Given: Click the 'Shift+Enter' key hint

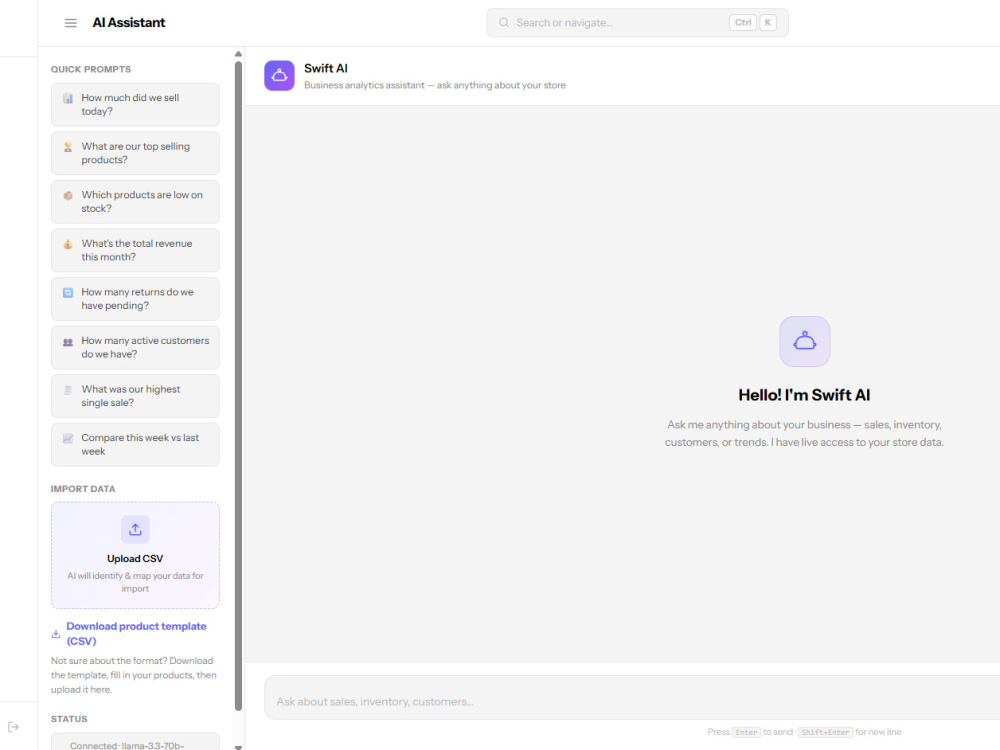Looking at the screenshot, I should pos(825,732).
